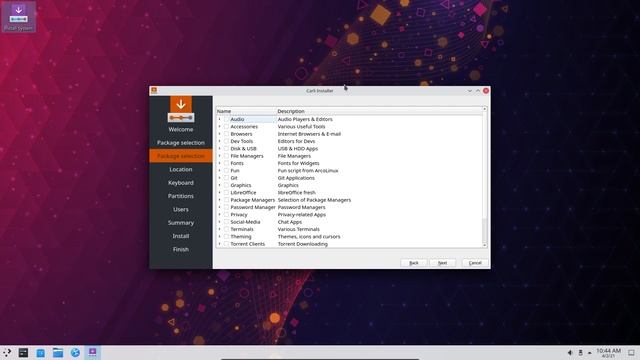Launch the terminal from the taskbar
The width and height of the screenshot is (640, 360).
(23, 353)
